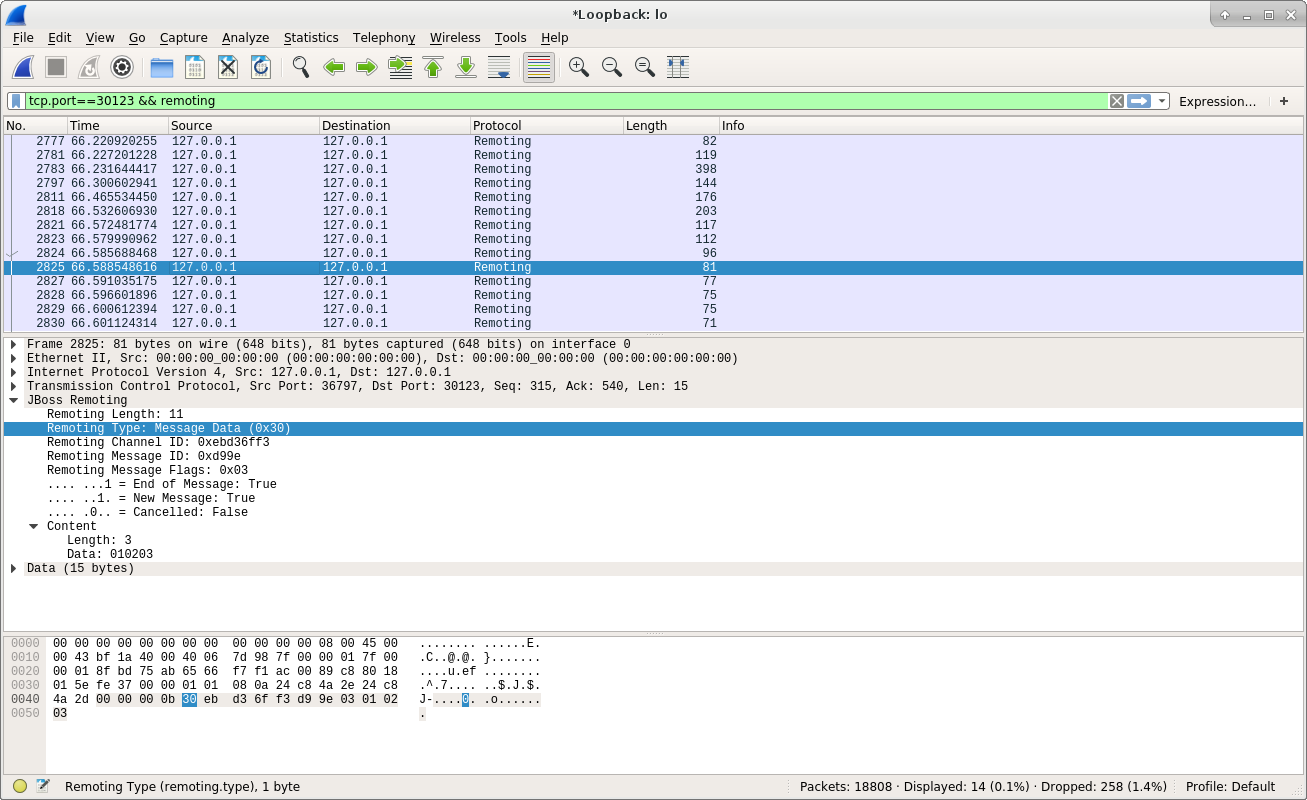Expand the Ethernet II tree node
The width and height of the screenshot is (1307, 800).
14,359
